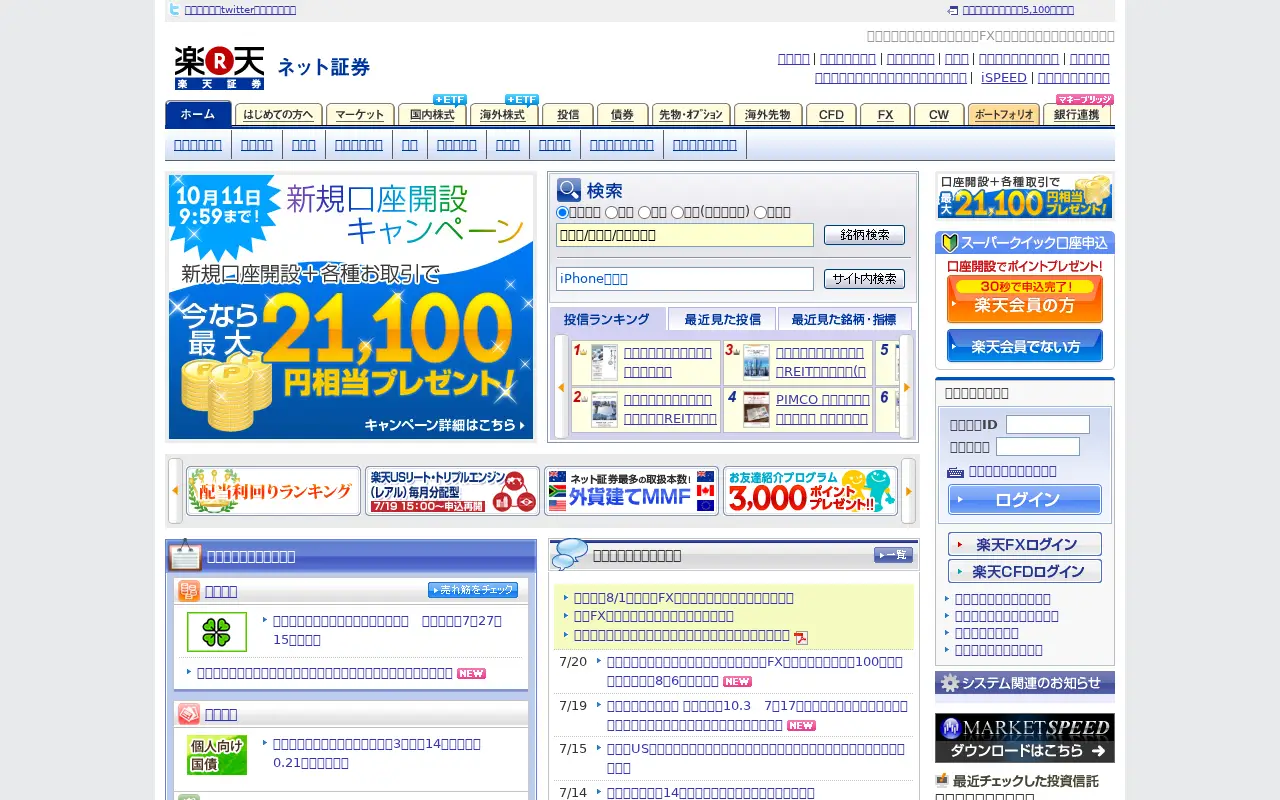Open the 外貨建てMMF banner
The image size is (1280, 800).
coord(631,491)
